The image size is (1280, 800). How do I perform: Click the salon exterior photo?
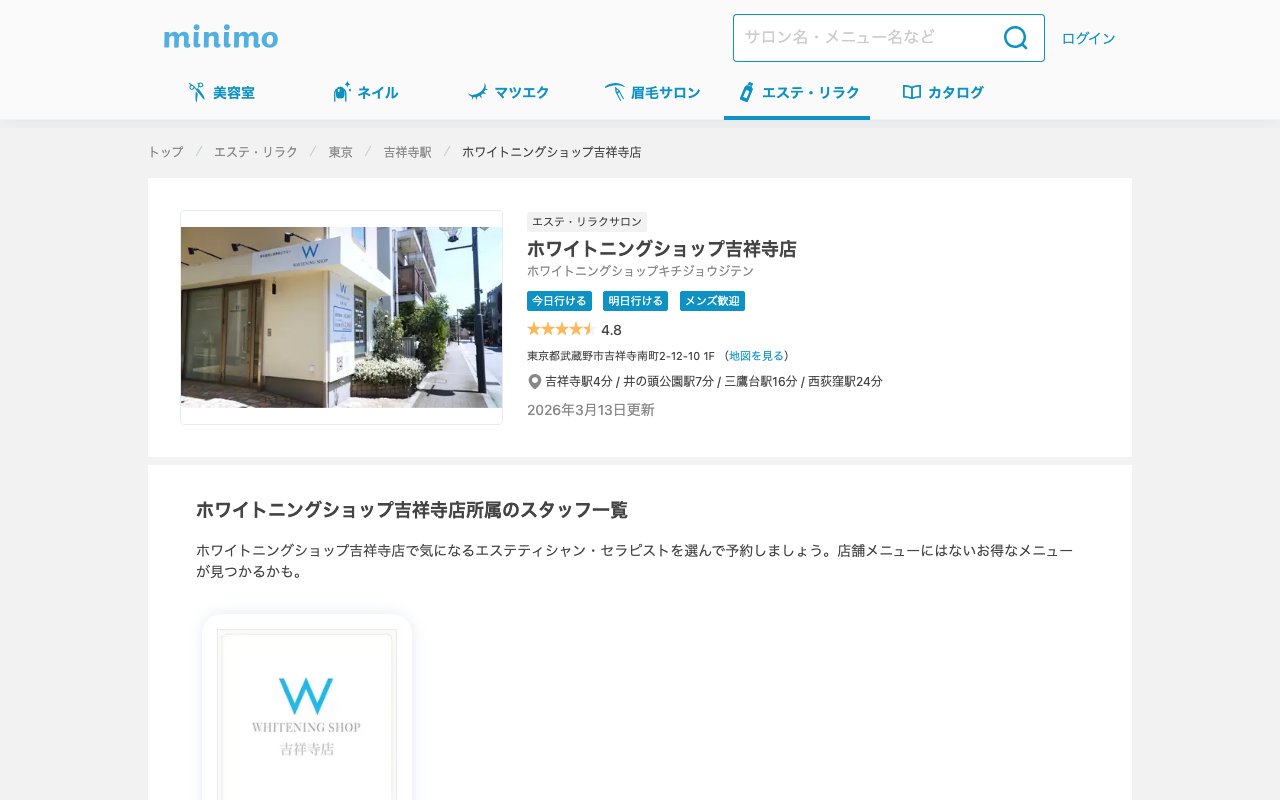click(341, 317)
